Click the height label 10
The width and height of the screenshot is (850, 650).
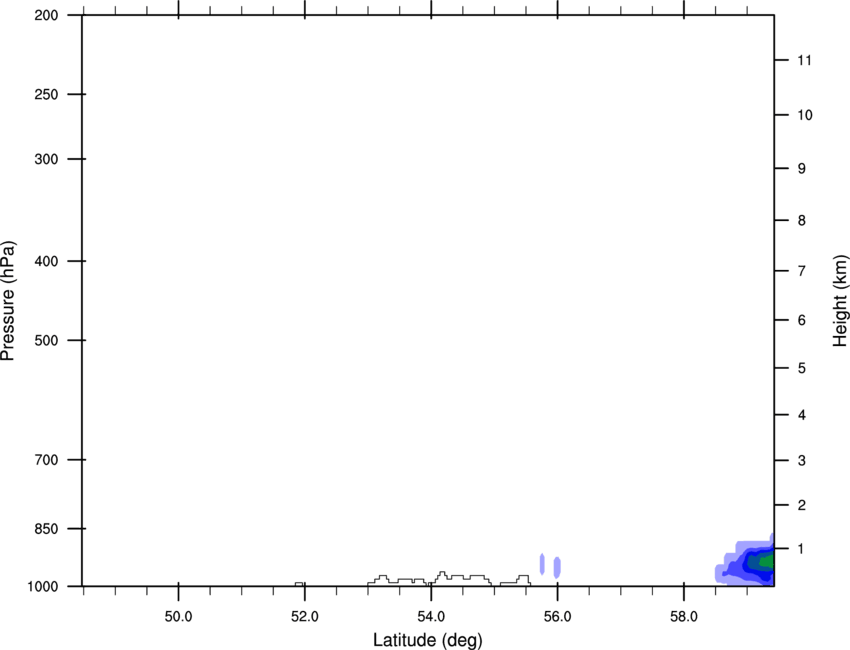[x=805, y=115]
